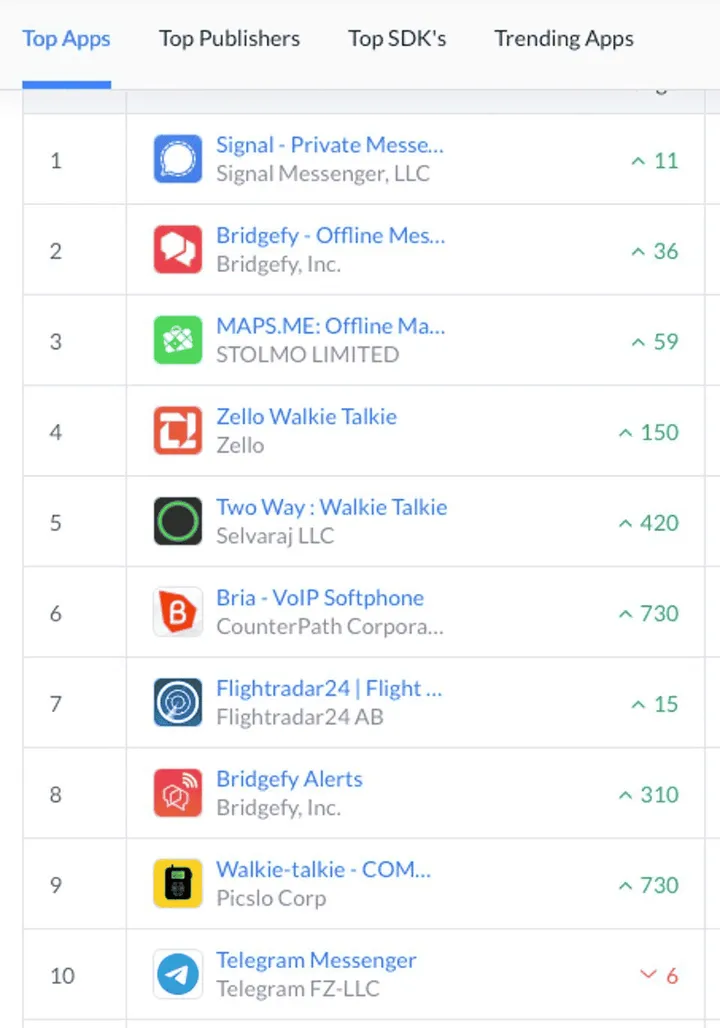
Task: Click the Bridgefy Alerts app icon
Action: point(178,794)
